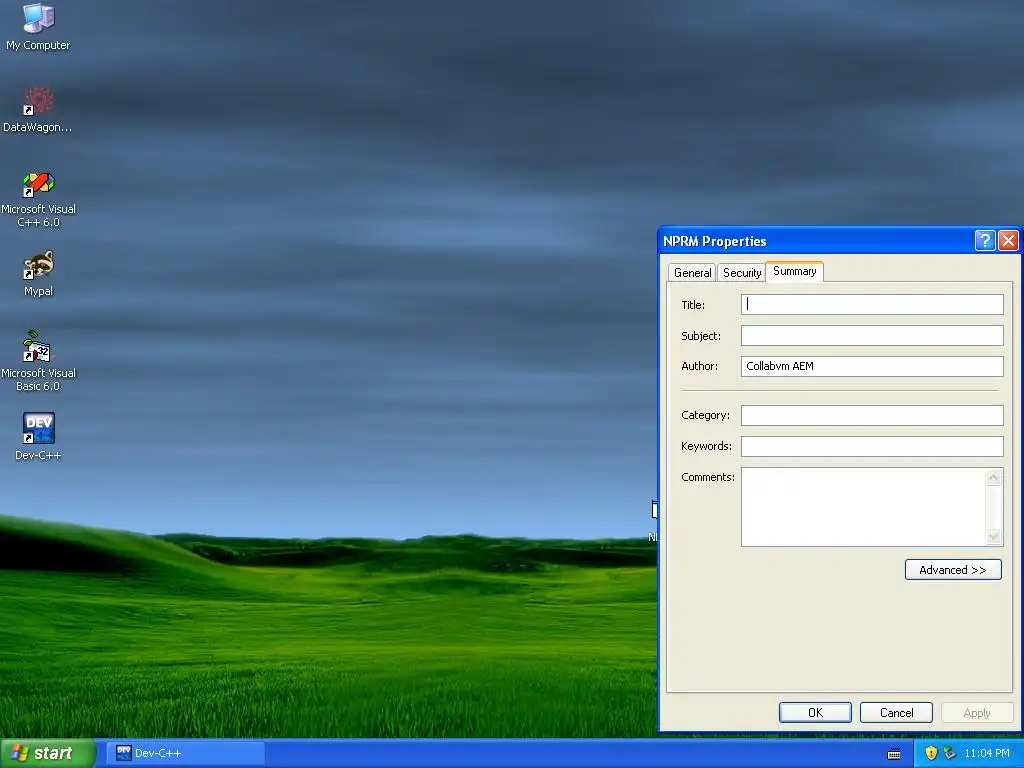Click Cancel in NPRM Properties
1024x768 pixels.
[x=896, y=712]
